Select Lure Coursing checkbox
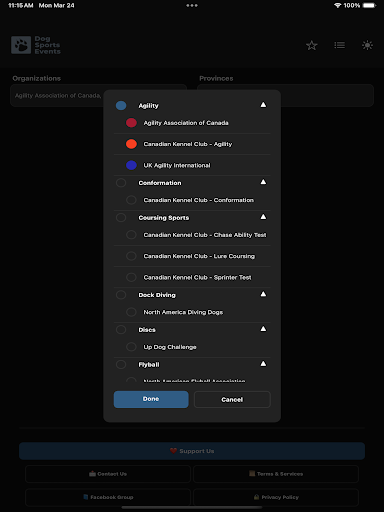 click(x=131, y=256)
